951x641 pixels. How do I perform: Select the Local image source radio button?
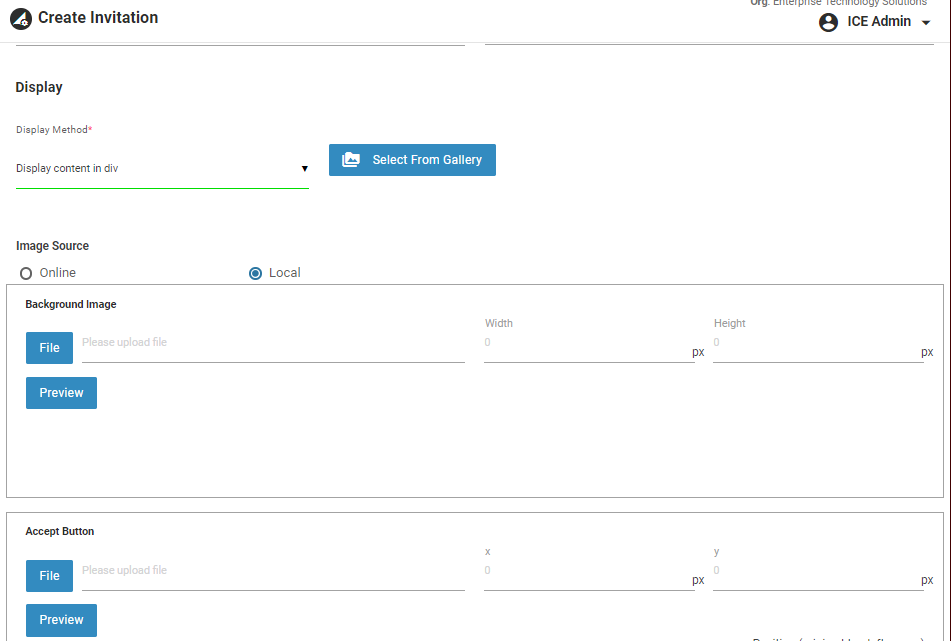pyautogui.click(x=255, y=273)
